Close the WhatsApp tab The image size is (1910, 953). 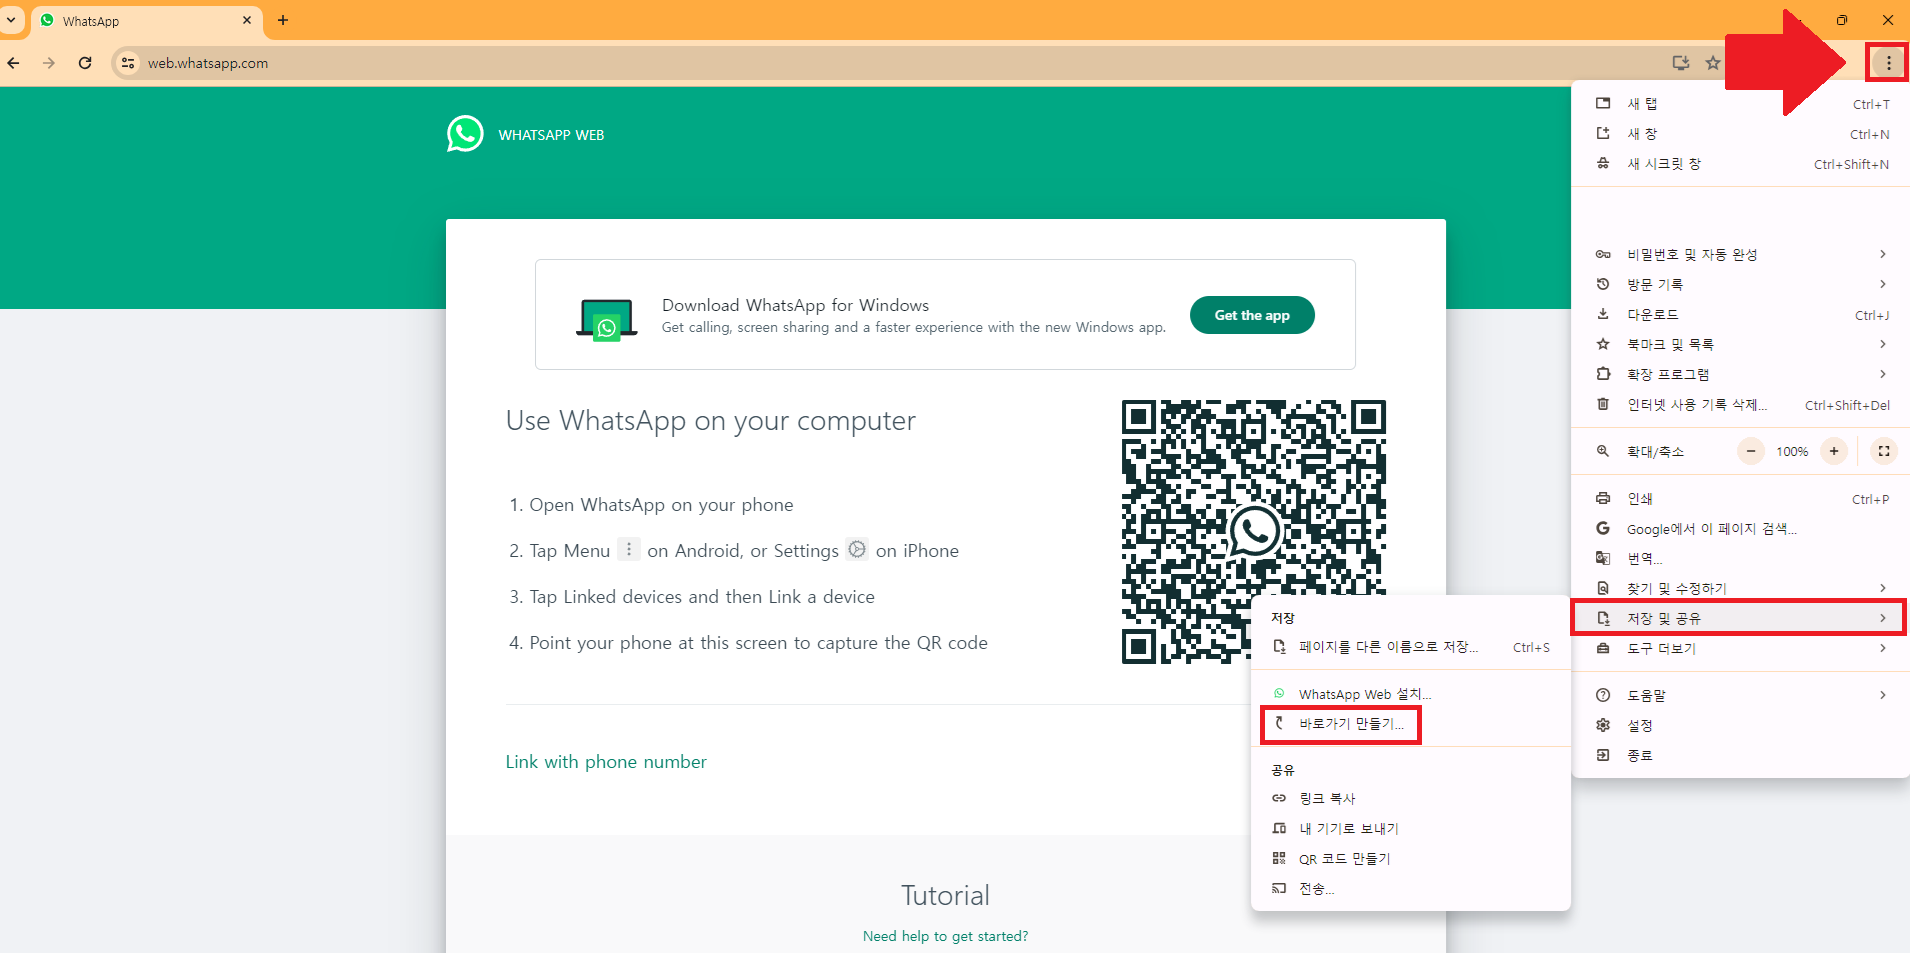coord(247,20)
